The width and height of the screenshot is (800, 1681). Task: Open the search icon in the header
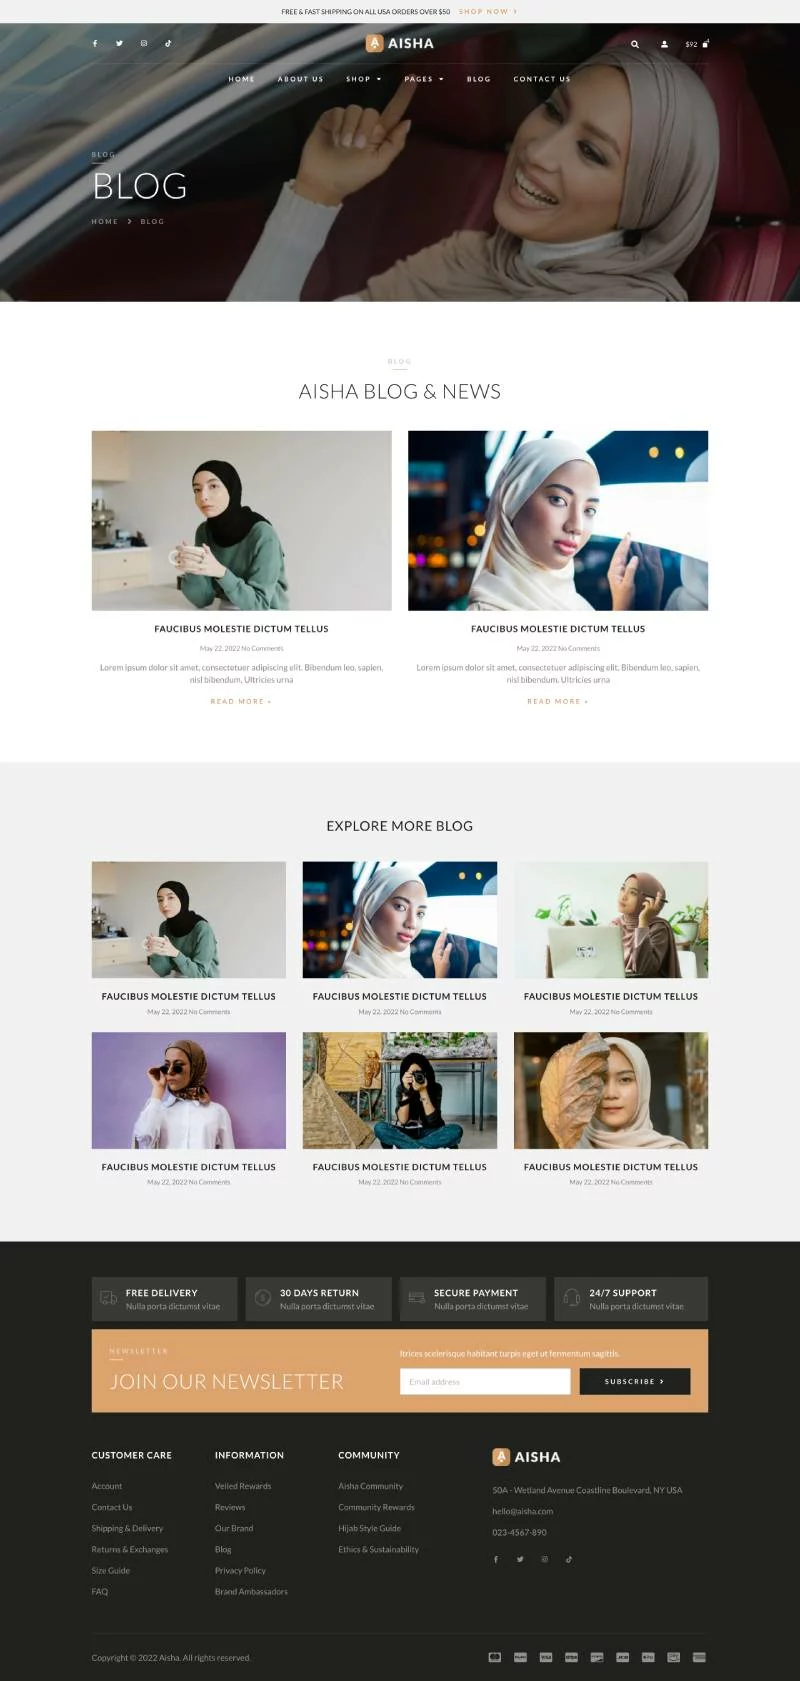(634, 44)
